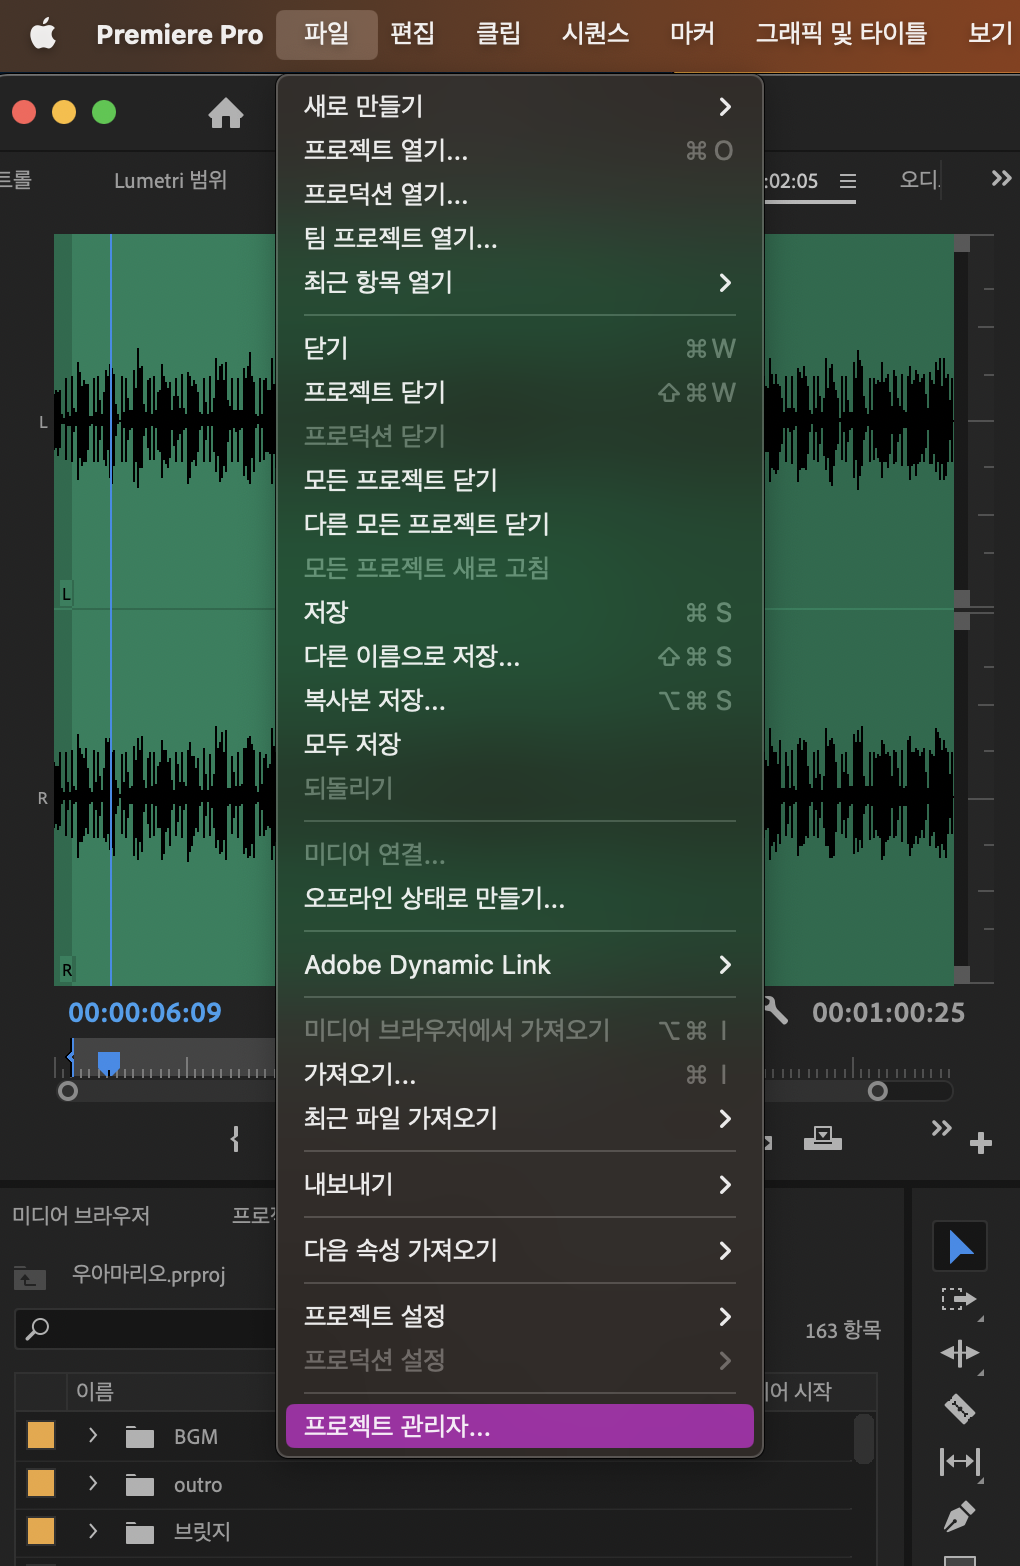Image resolution: width=1020 pixels, height=1566 pixels.
Task: Select the Razor tool
Action: (960, 1408)
